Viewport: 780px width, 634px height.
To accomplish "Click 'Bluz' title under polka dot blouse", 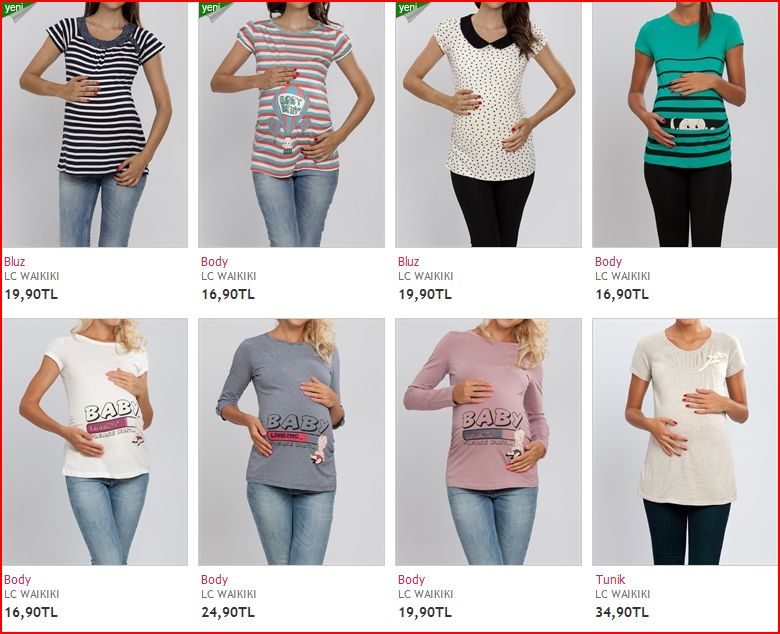I will point(408,262).
